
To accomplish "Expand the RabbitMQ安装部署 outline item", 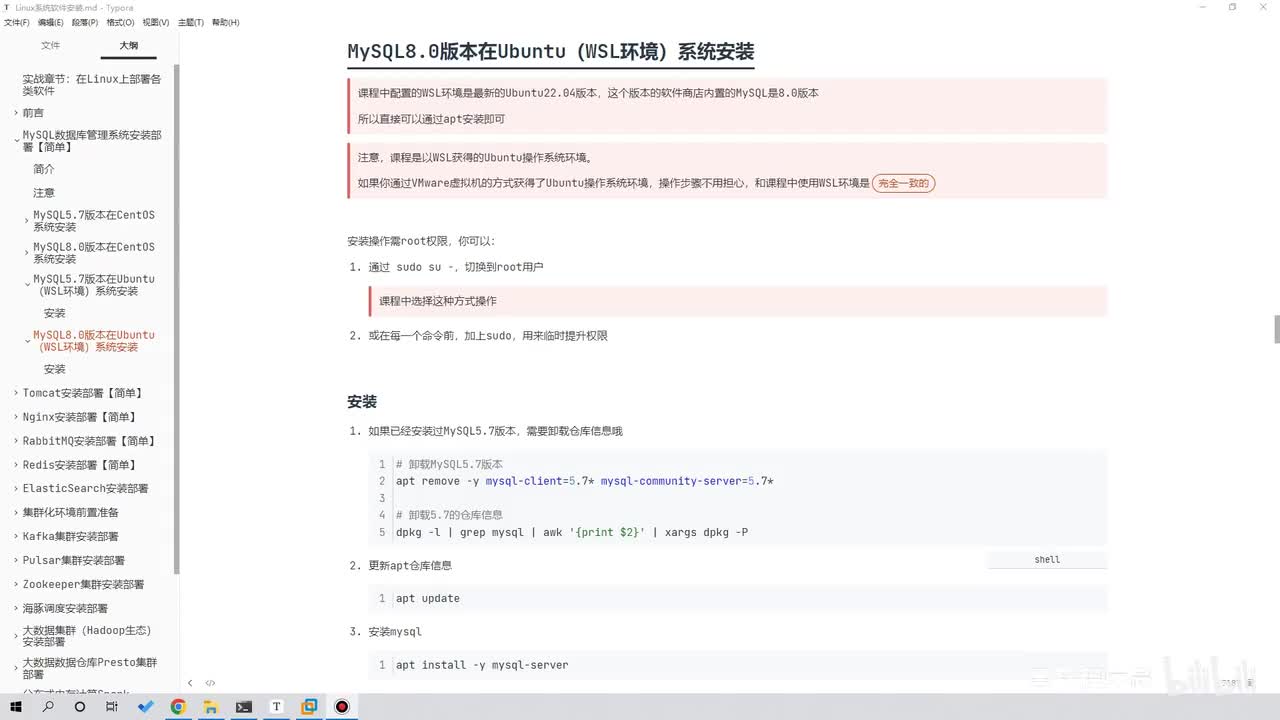I will tap(16, 441).
